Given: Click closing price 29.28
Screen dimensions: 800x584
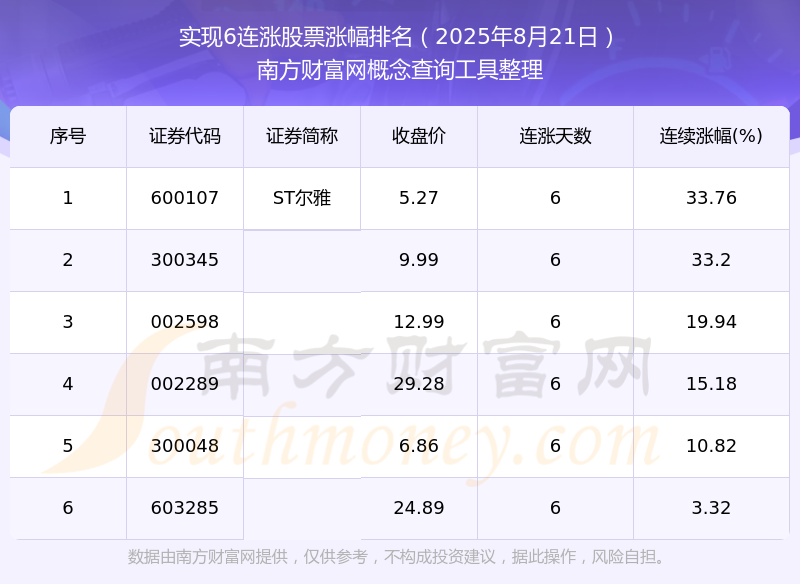Looking at the screenshot, I should point(419,384).
